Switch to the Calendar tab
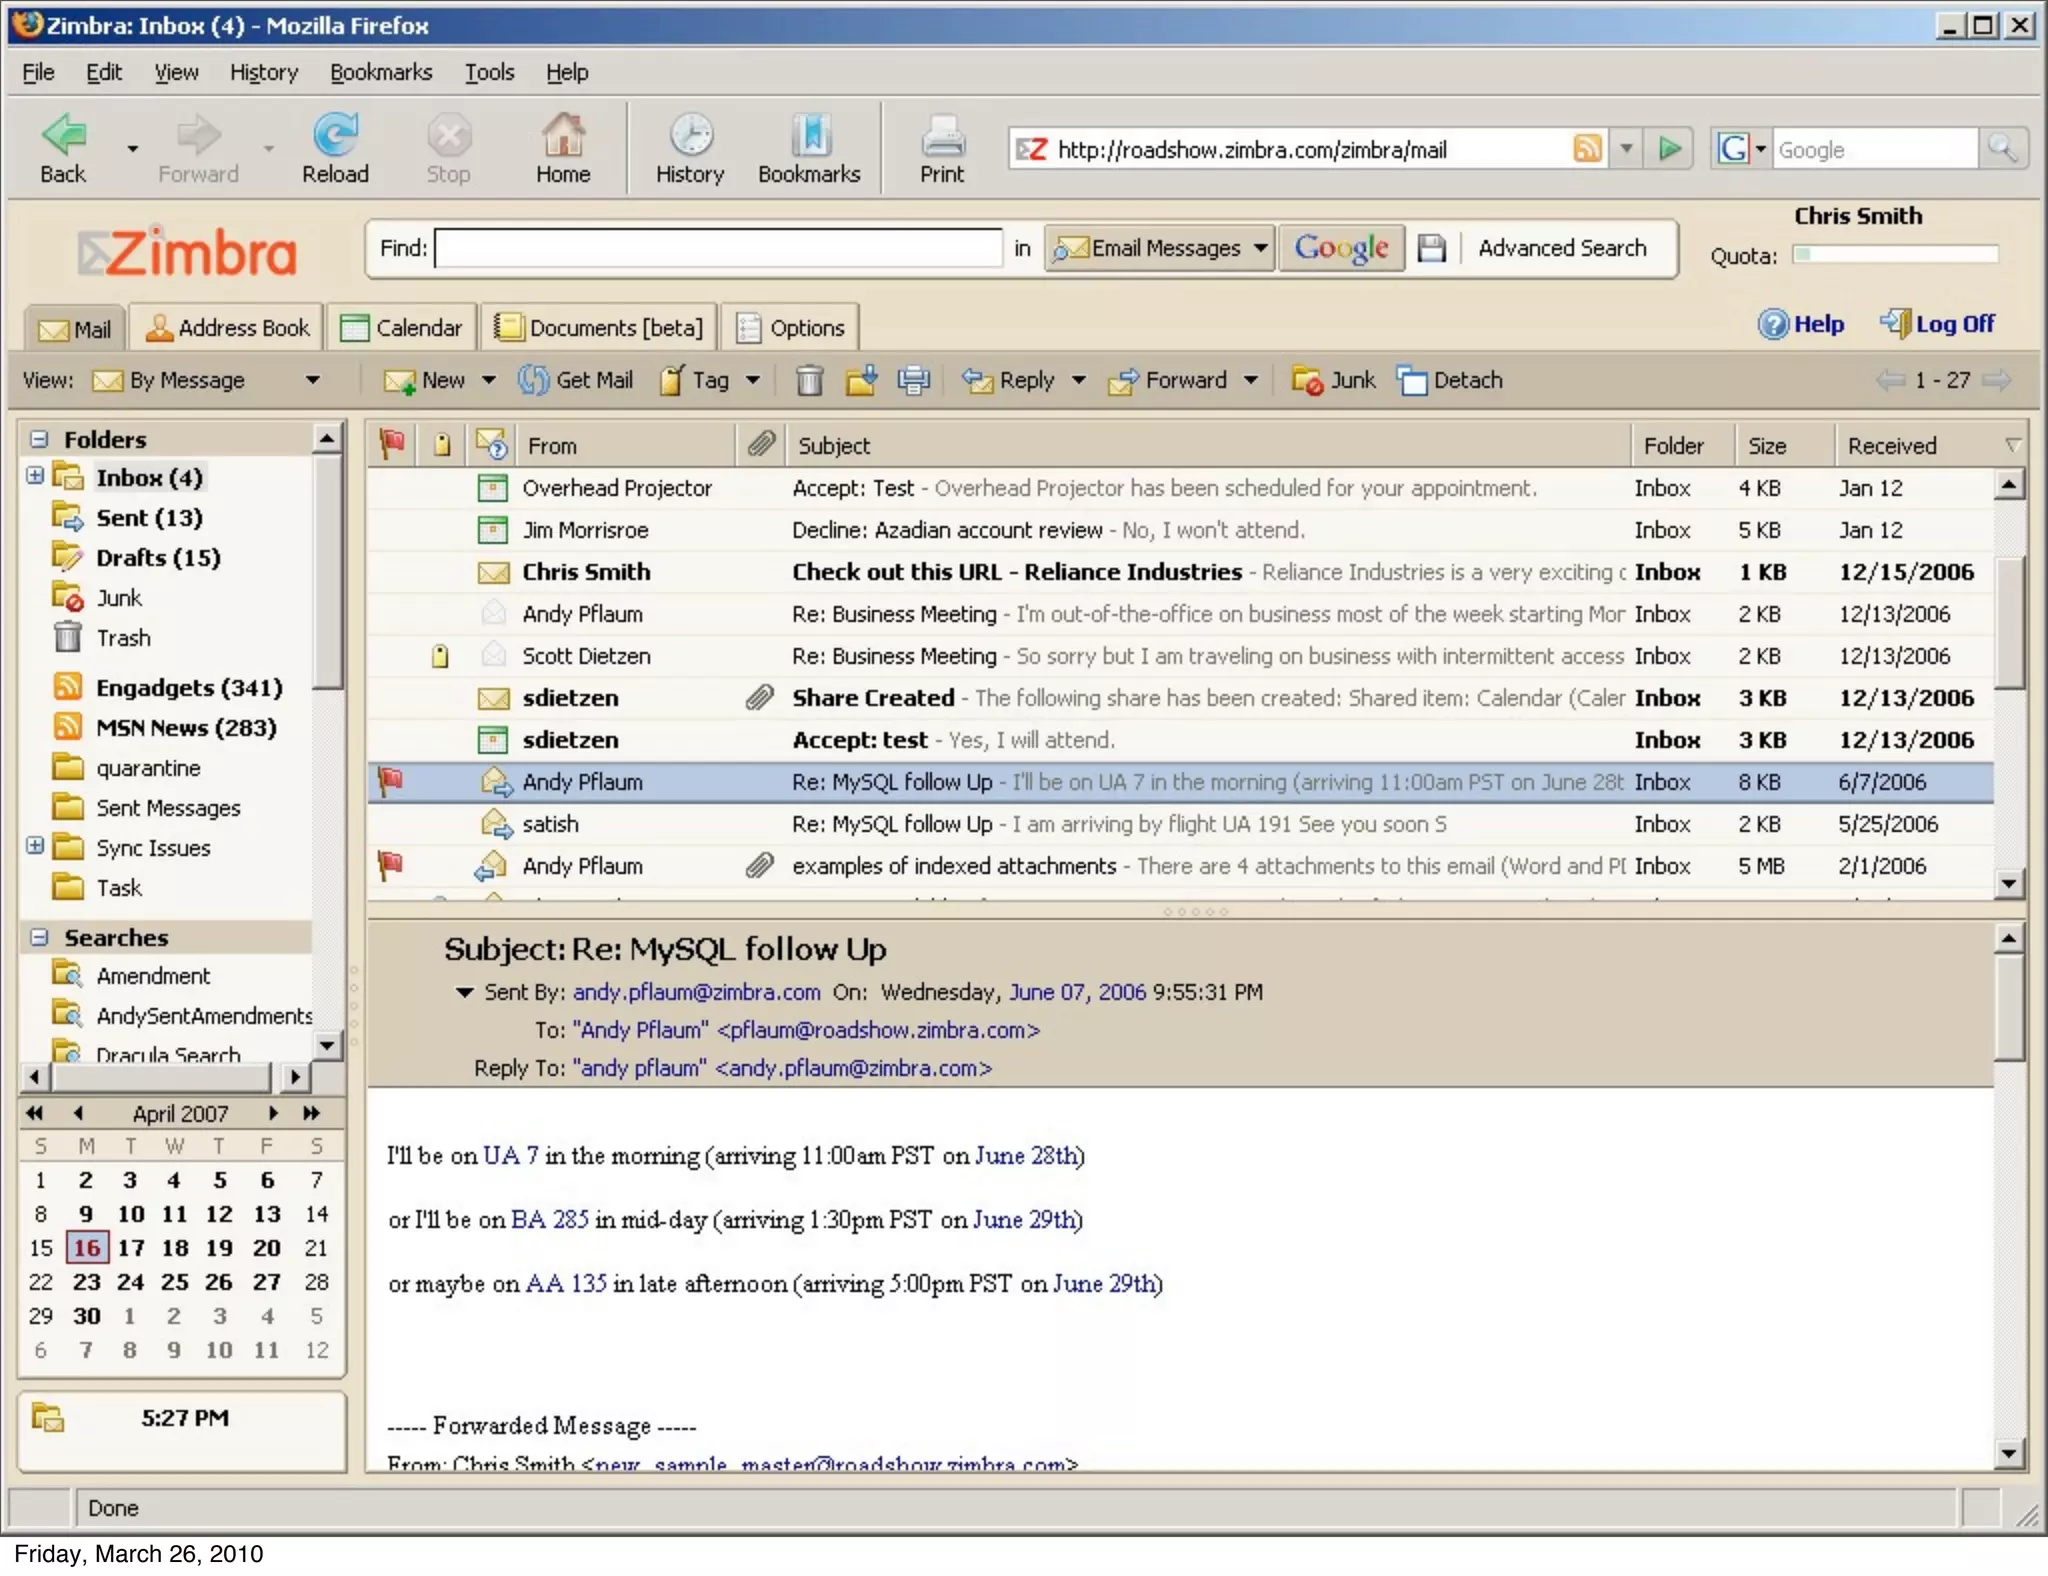Image resolution: width=2048 pixels, height=1576 pixels. 402,328
